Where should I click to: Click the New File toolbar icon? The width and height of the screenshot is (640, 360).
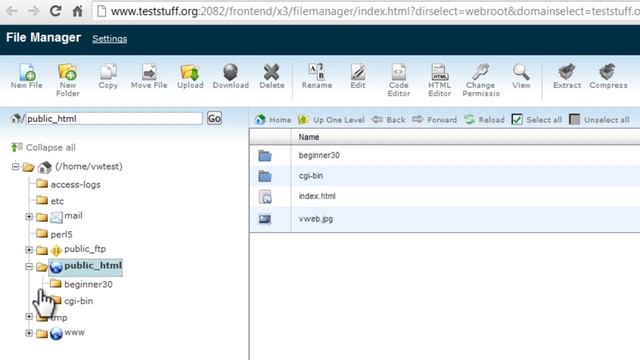[27, 76]
